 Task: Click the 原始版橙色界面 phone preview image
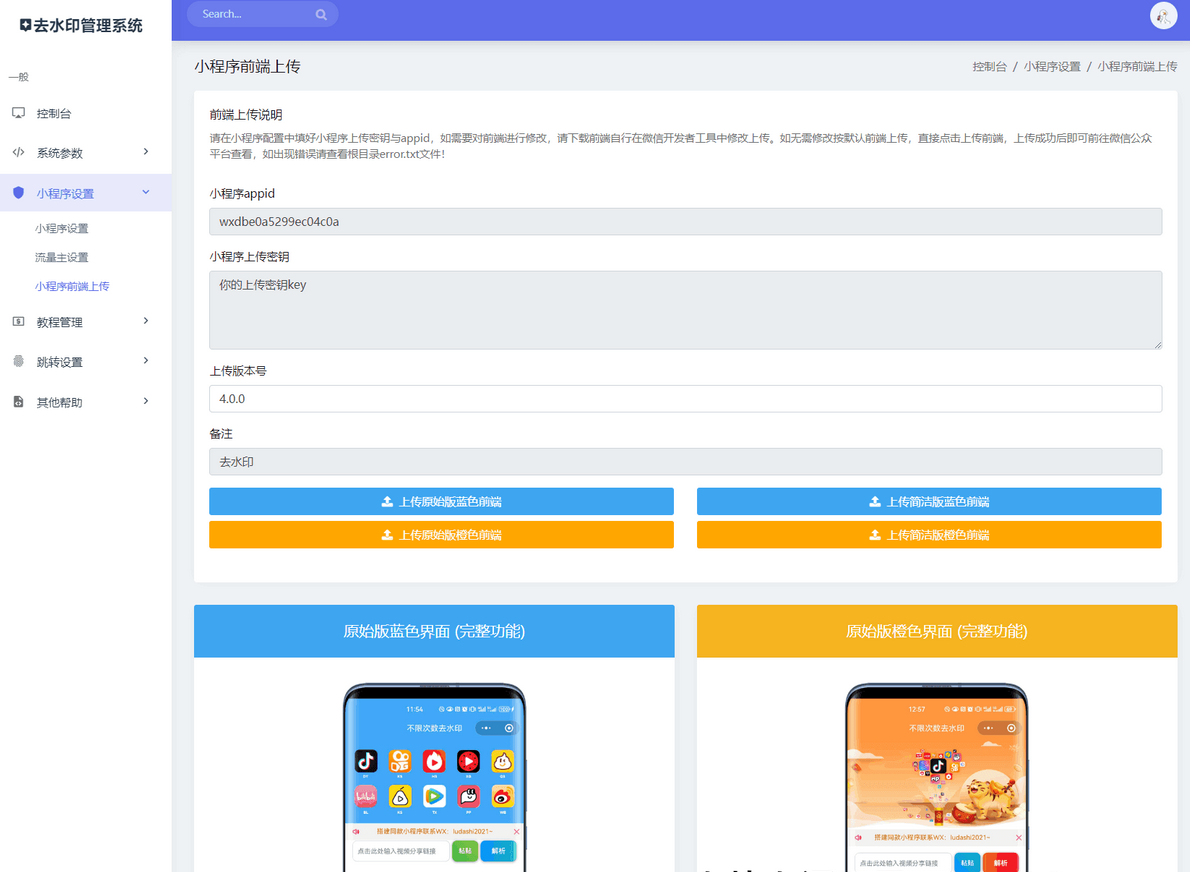pyautogui.click(x=937, y=777)
